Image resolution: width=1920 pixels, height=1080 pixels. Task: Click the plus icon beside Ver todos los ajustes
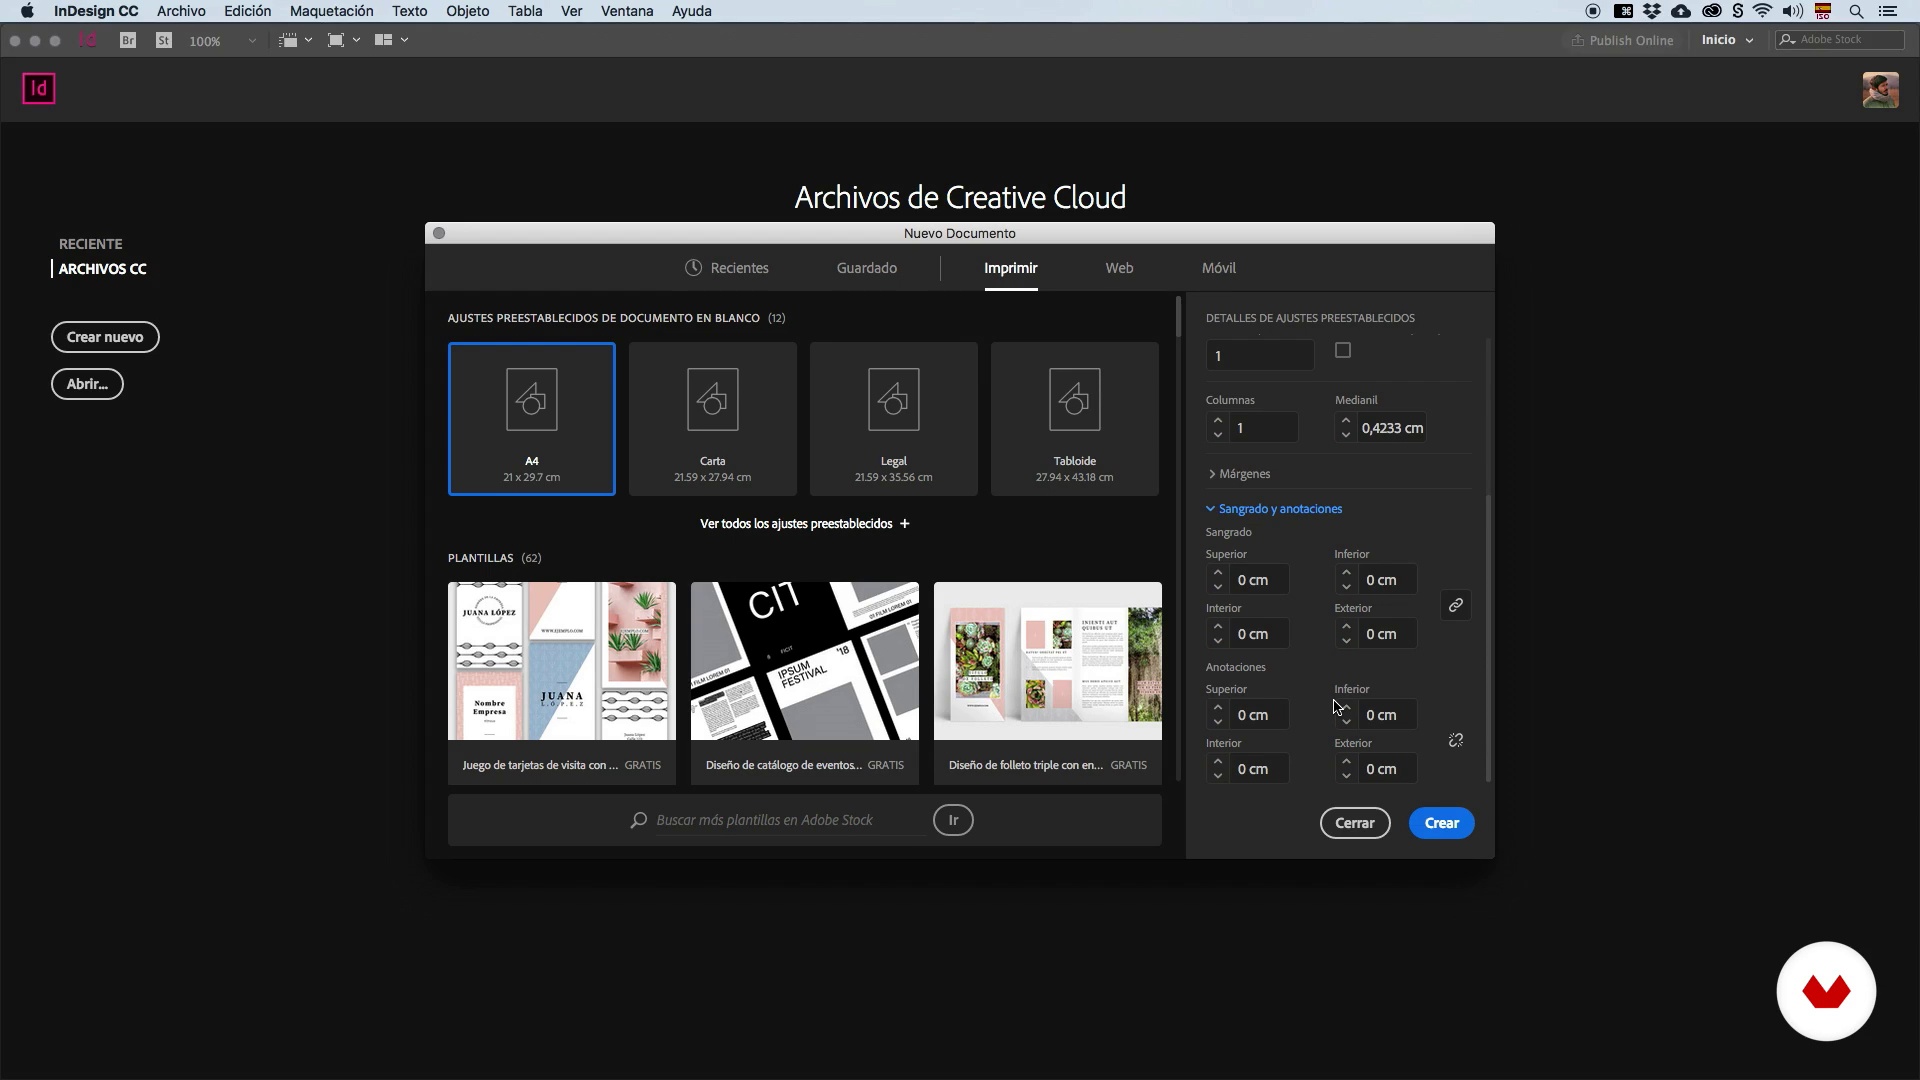pos(904,524)
